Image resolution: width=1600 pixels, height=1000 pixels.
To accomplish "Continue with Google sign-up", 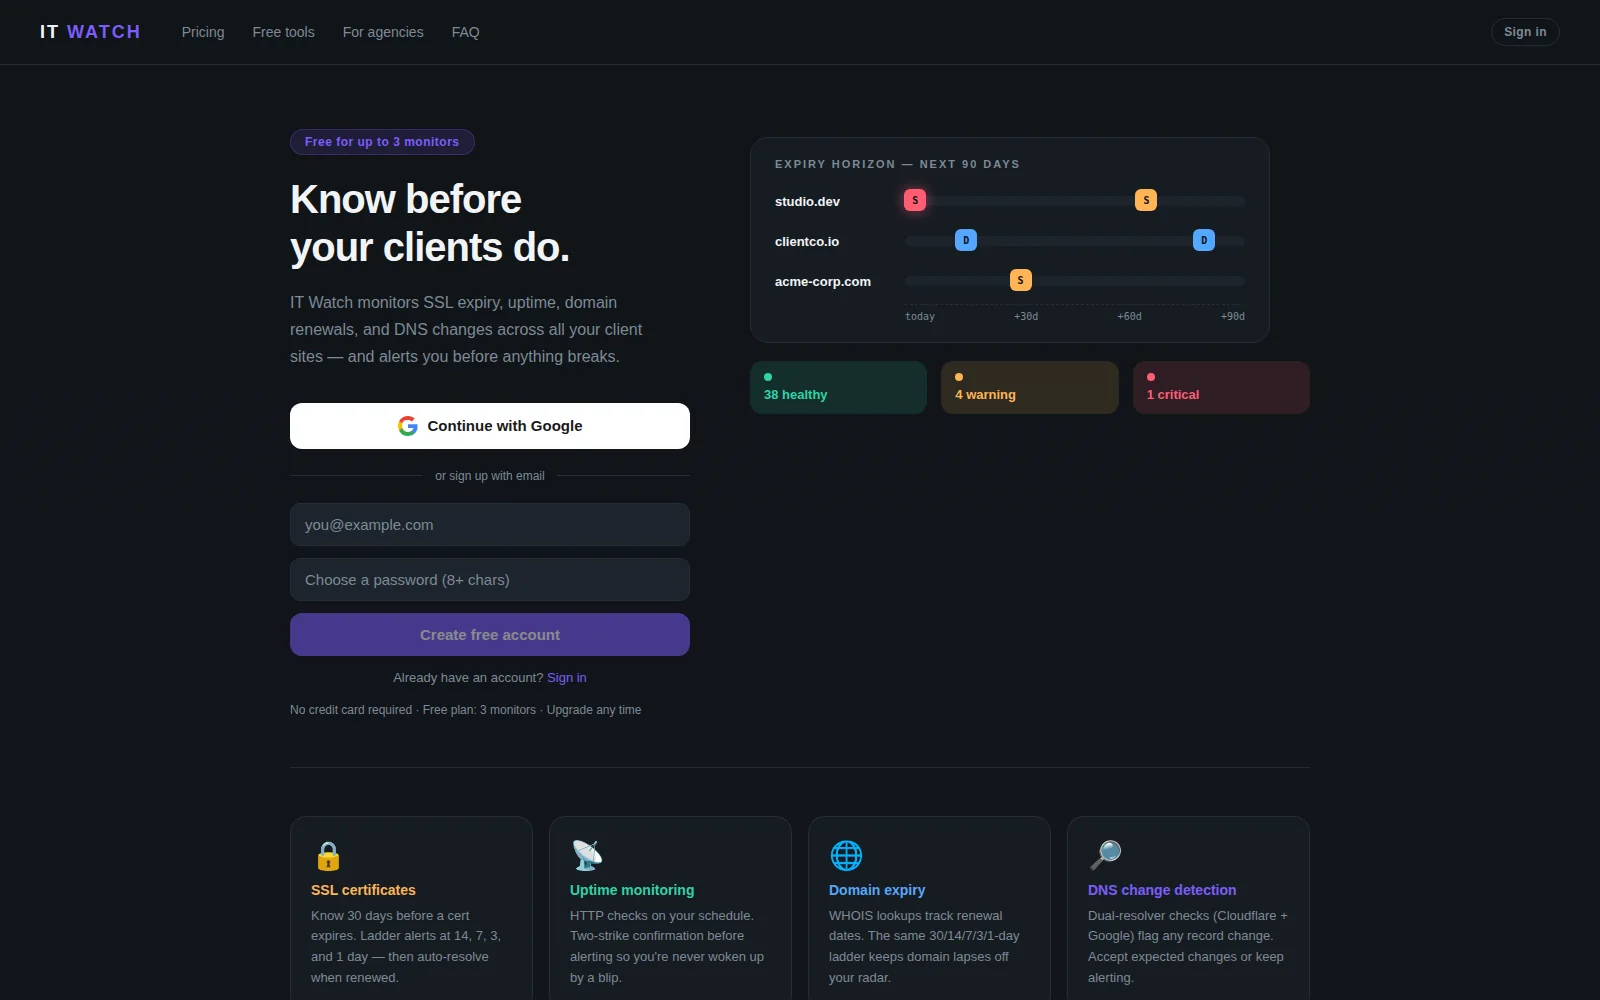I will pos(490,426).
